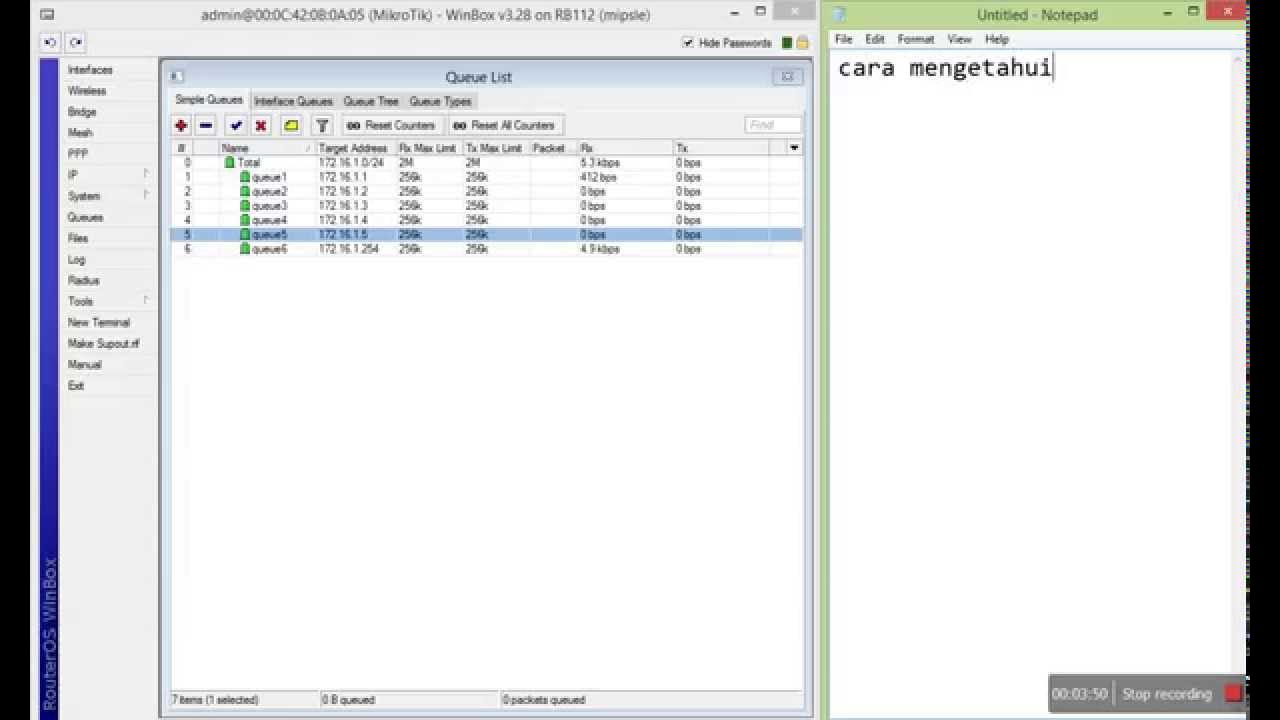The image size is (1280, 720).
Task: Click the green icon of queue4
Action: [245, 220]
